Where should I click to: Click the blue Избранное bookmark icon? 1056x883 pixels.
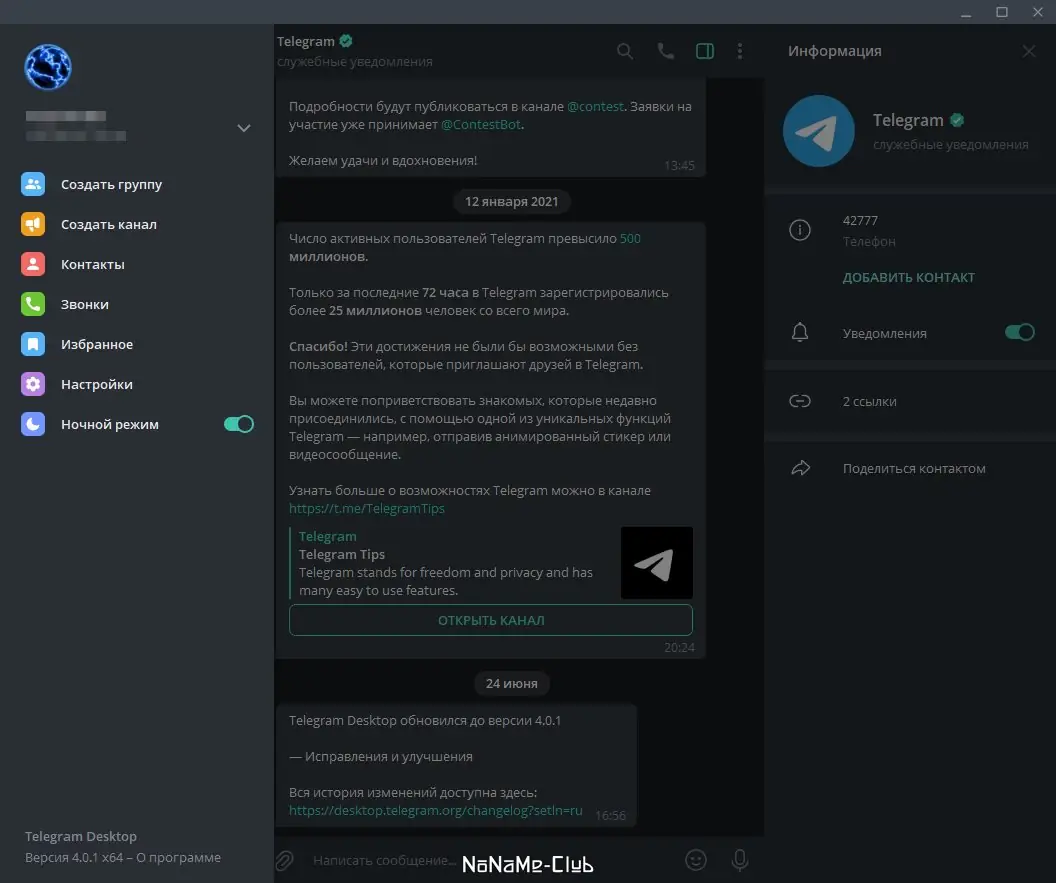coord(33,344)
